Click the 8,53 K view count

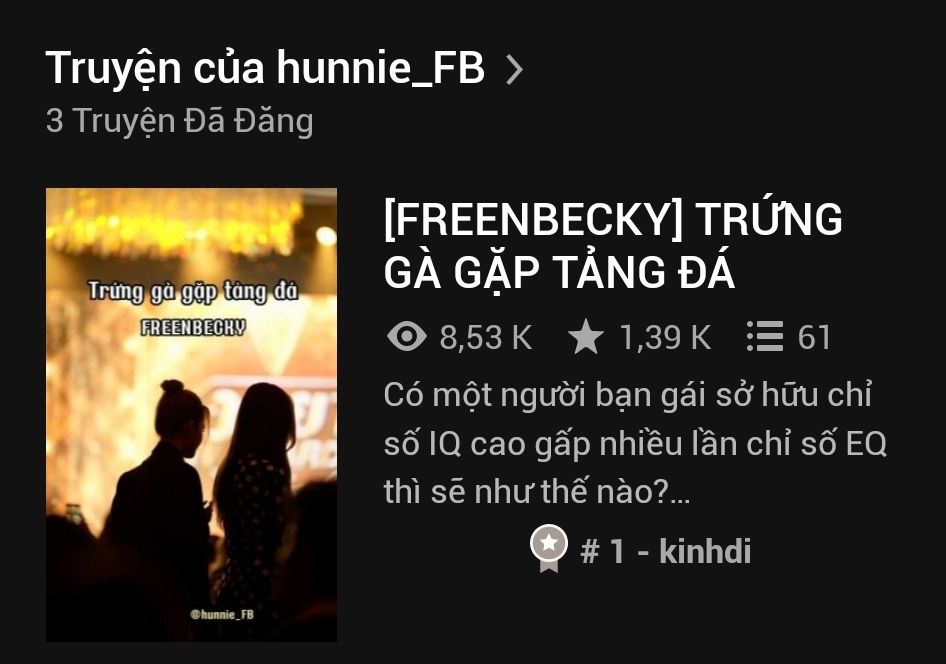486,337
